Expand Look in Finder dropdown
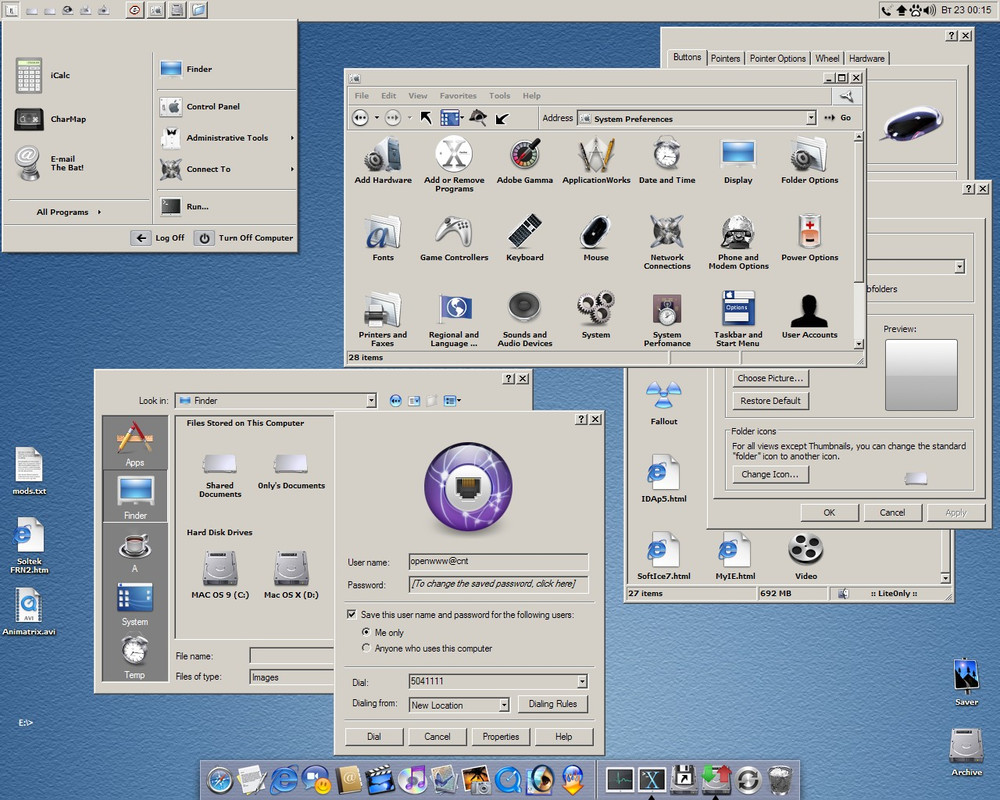The width and height of the screenshot is (1000, 800). tap(371, 401)
